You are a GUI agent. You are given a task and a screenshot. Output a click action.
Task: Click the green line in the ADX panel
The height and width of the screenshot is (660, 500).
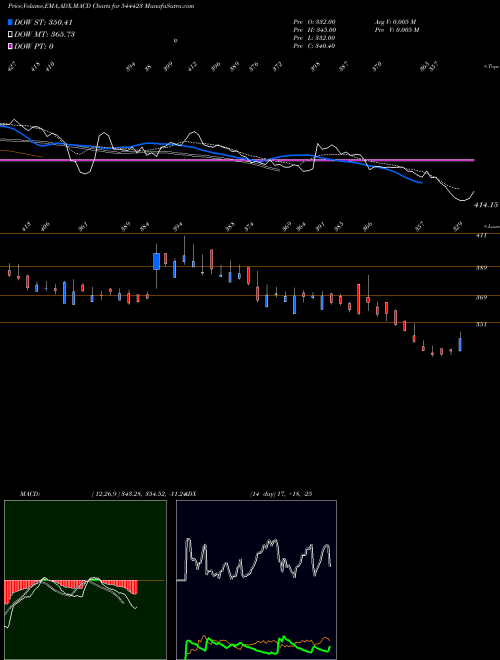click(258, 646)
